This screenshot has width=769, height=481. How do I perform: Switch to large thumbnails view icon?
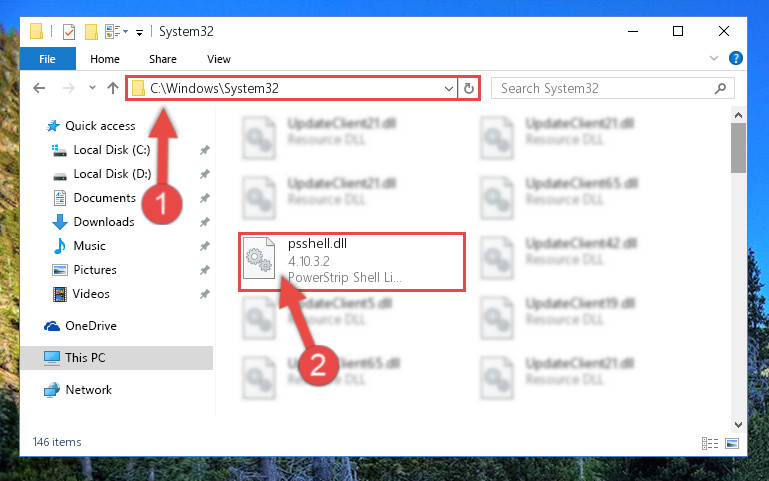(x=732, y=443)
